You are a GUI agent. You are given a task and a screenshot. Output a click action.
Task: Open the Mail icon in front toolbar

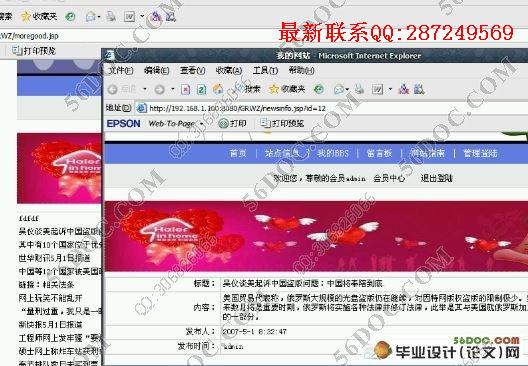(339, 89)
